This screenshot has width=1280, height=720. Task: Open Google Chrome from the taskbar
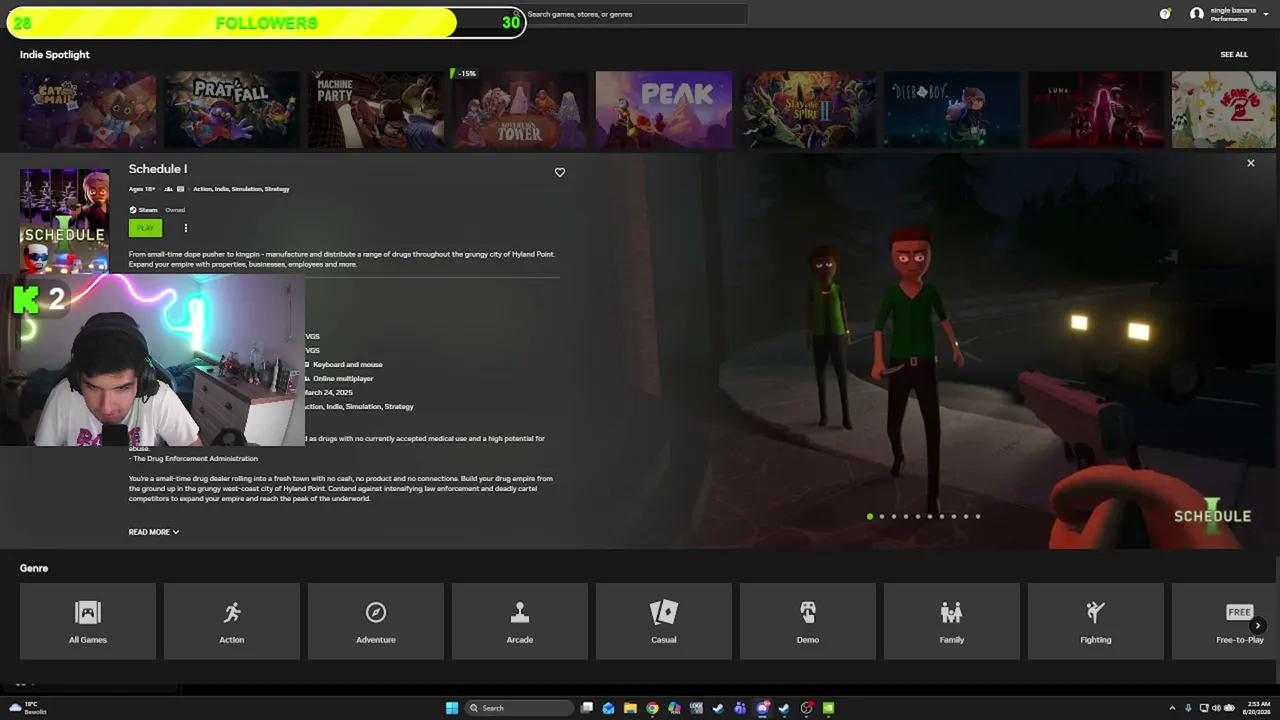pyautogui.click(x=652, y=708)
